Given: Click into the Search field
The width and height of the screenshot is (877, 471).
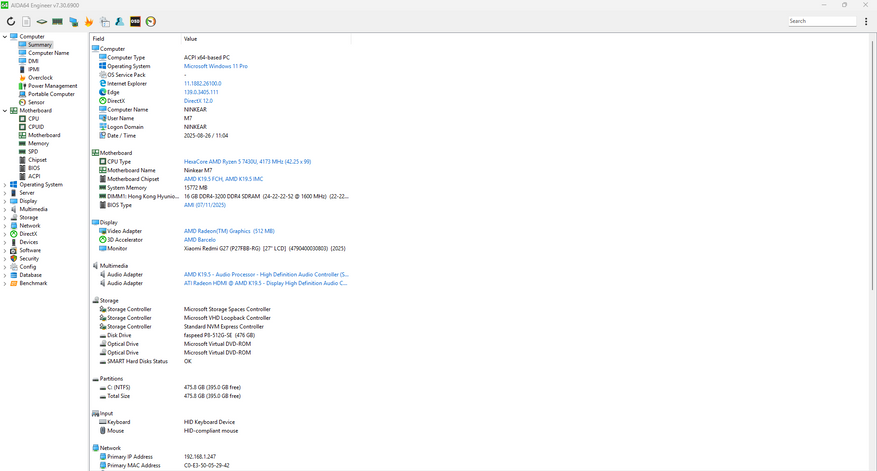Looking at the screenshot, I should click(822, 21).
